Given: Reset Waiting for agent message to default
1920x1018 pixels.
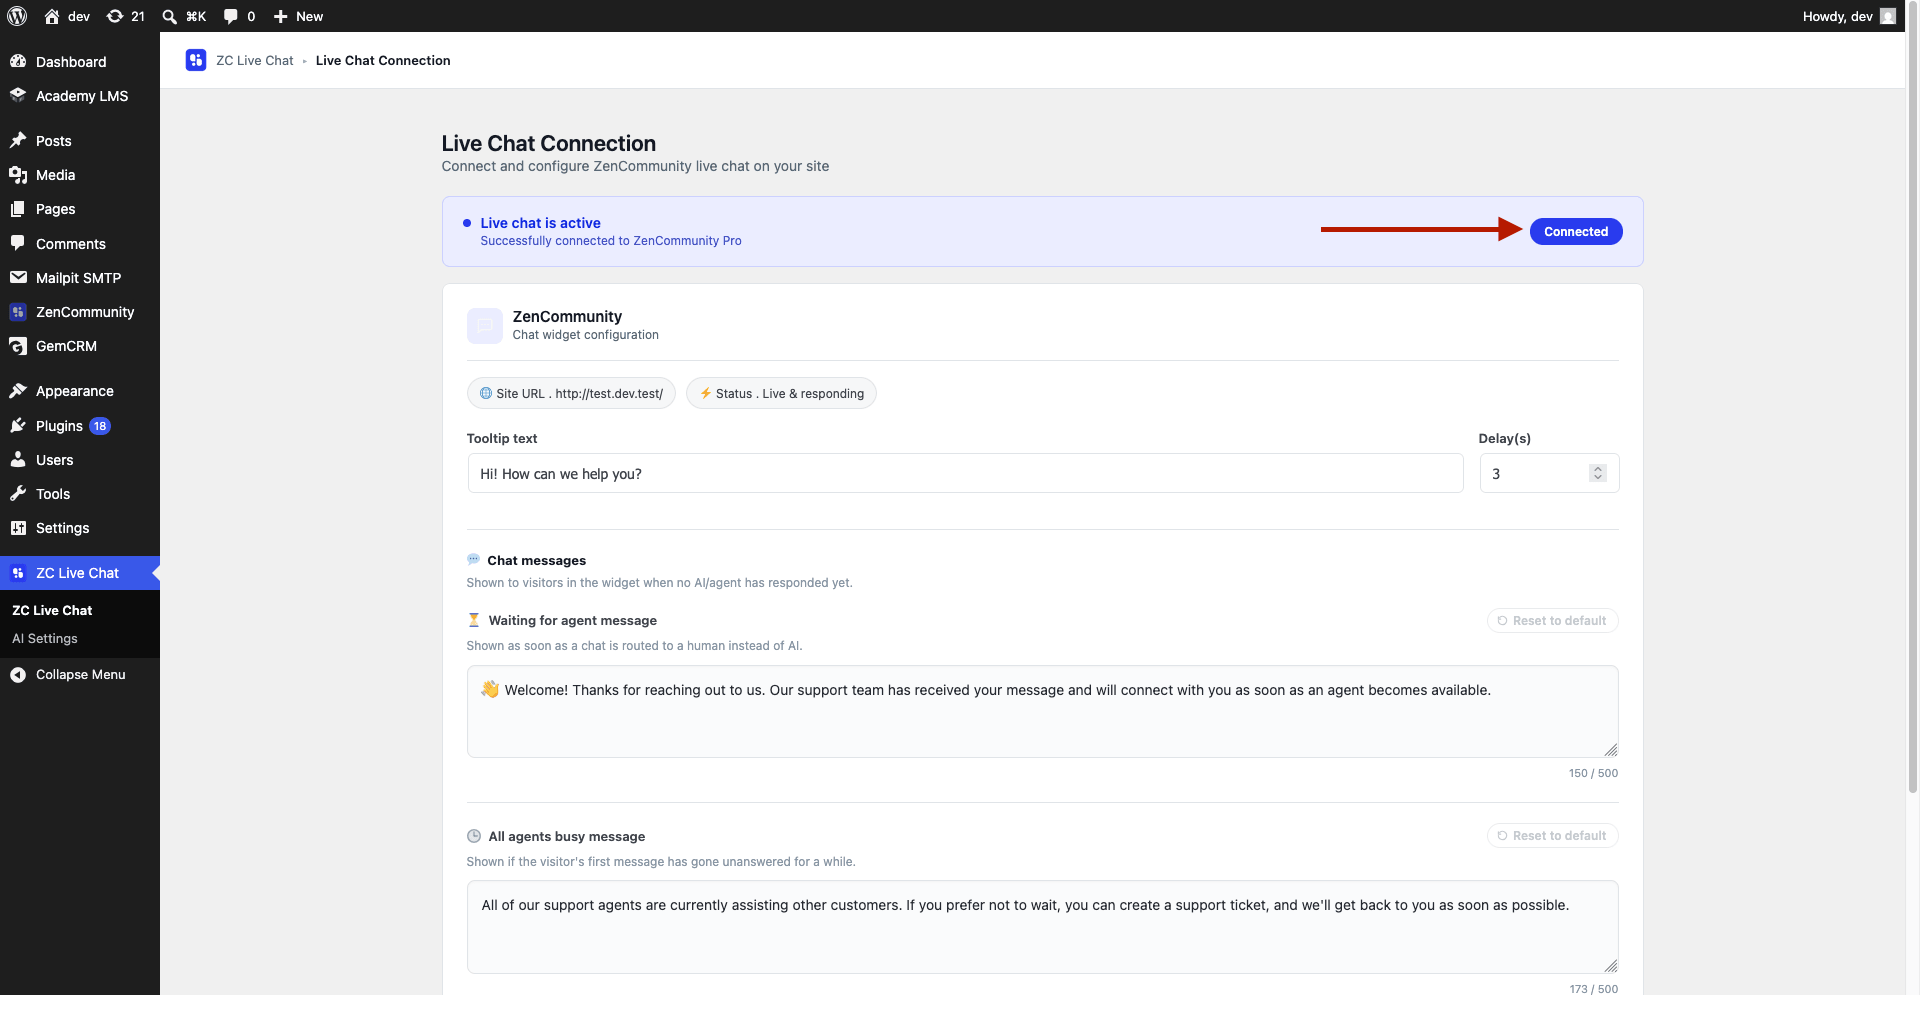Looking at the screenshot, I should pos(1552,621).
